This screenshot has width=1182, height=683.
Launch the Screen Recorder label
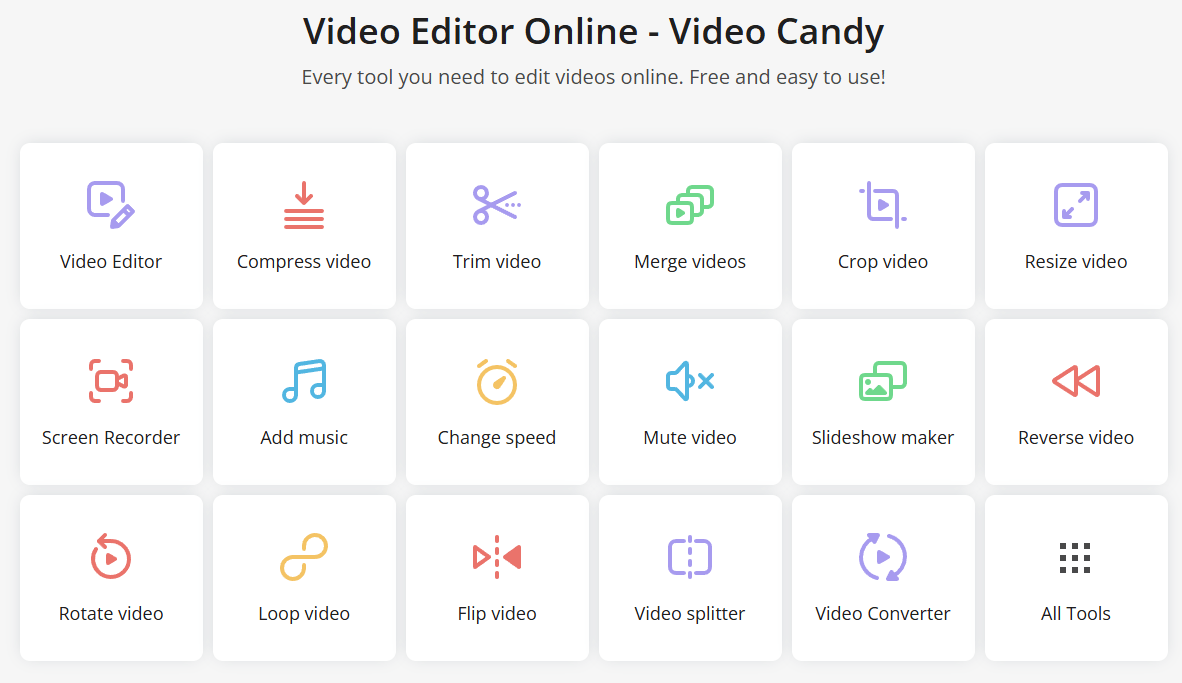point(111,437)
